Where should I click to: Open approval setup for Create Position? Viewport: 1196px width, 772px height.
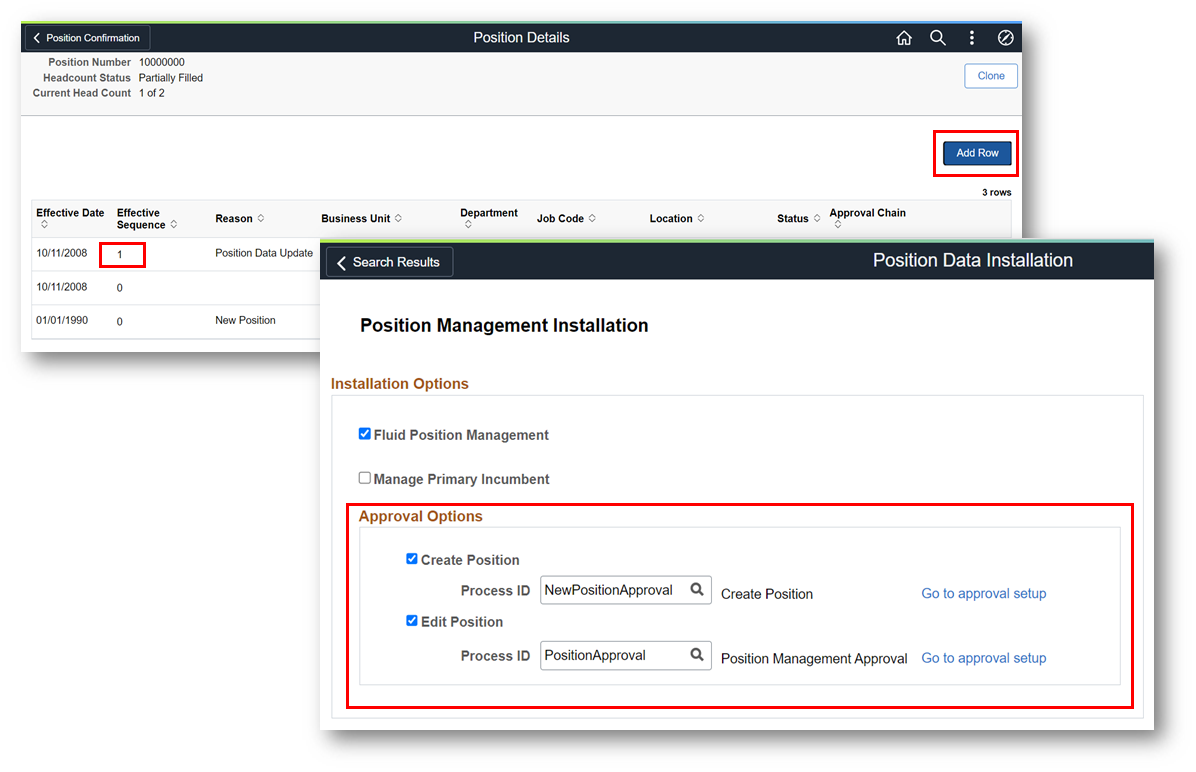tap(983, 593)
